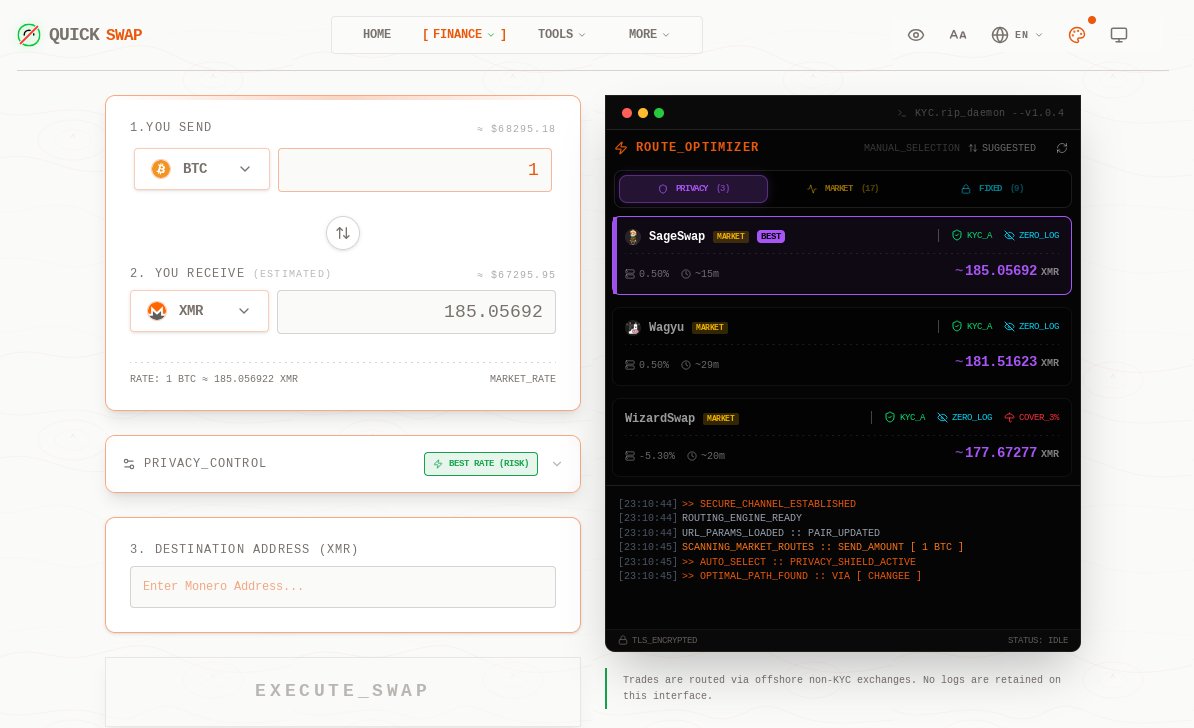Switch to the PRIVACY (3) tab
Screen dimensions: 1194x728
pyautogui.click(x=693, y=189)
